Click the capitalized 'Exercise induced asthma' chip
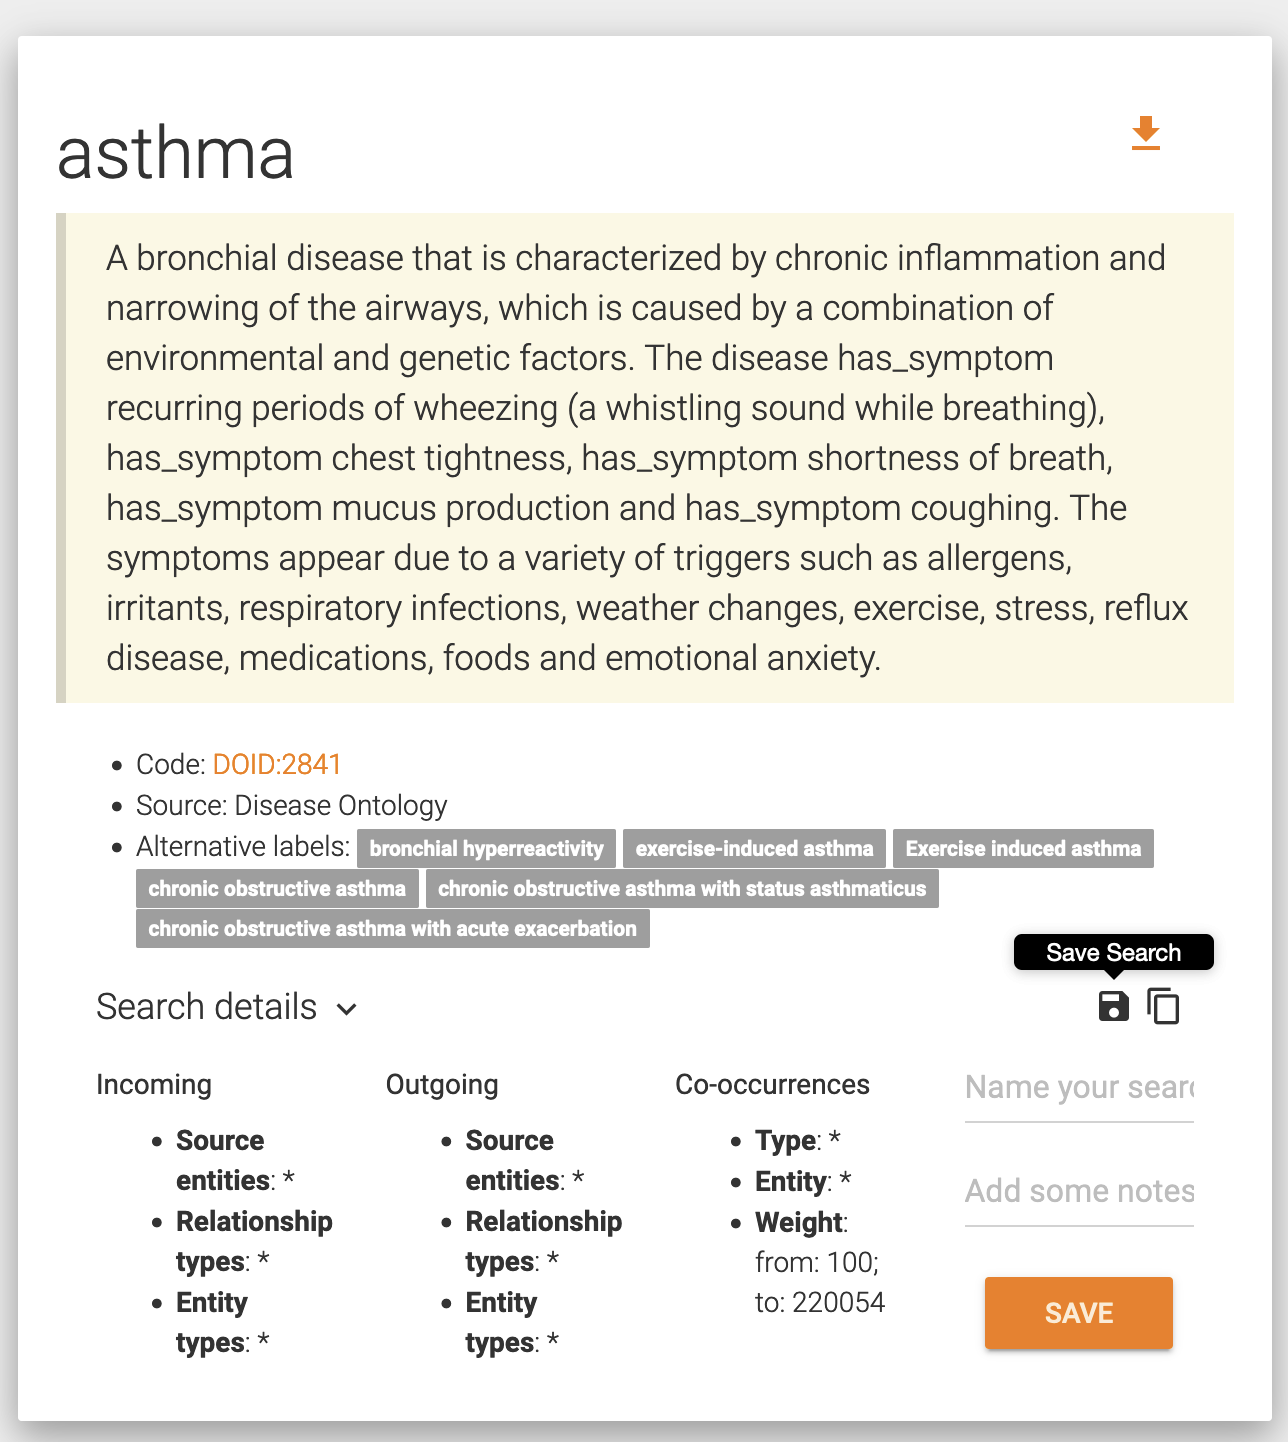The image size is (1288, 1442). pos(1022,849)
